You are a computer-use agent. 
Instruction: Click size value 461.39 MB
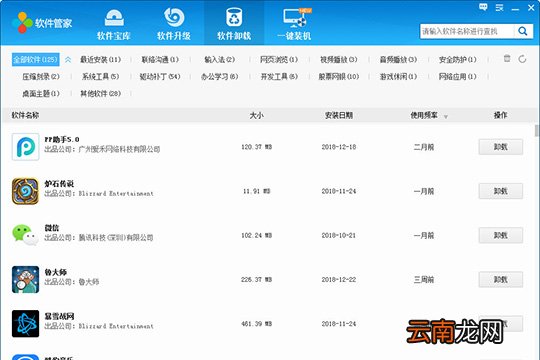click(x=257, y=323)
